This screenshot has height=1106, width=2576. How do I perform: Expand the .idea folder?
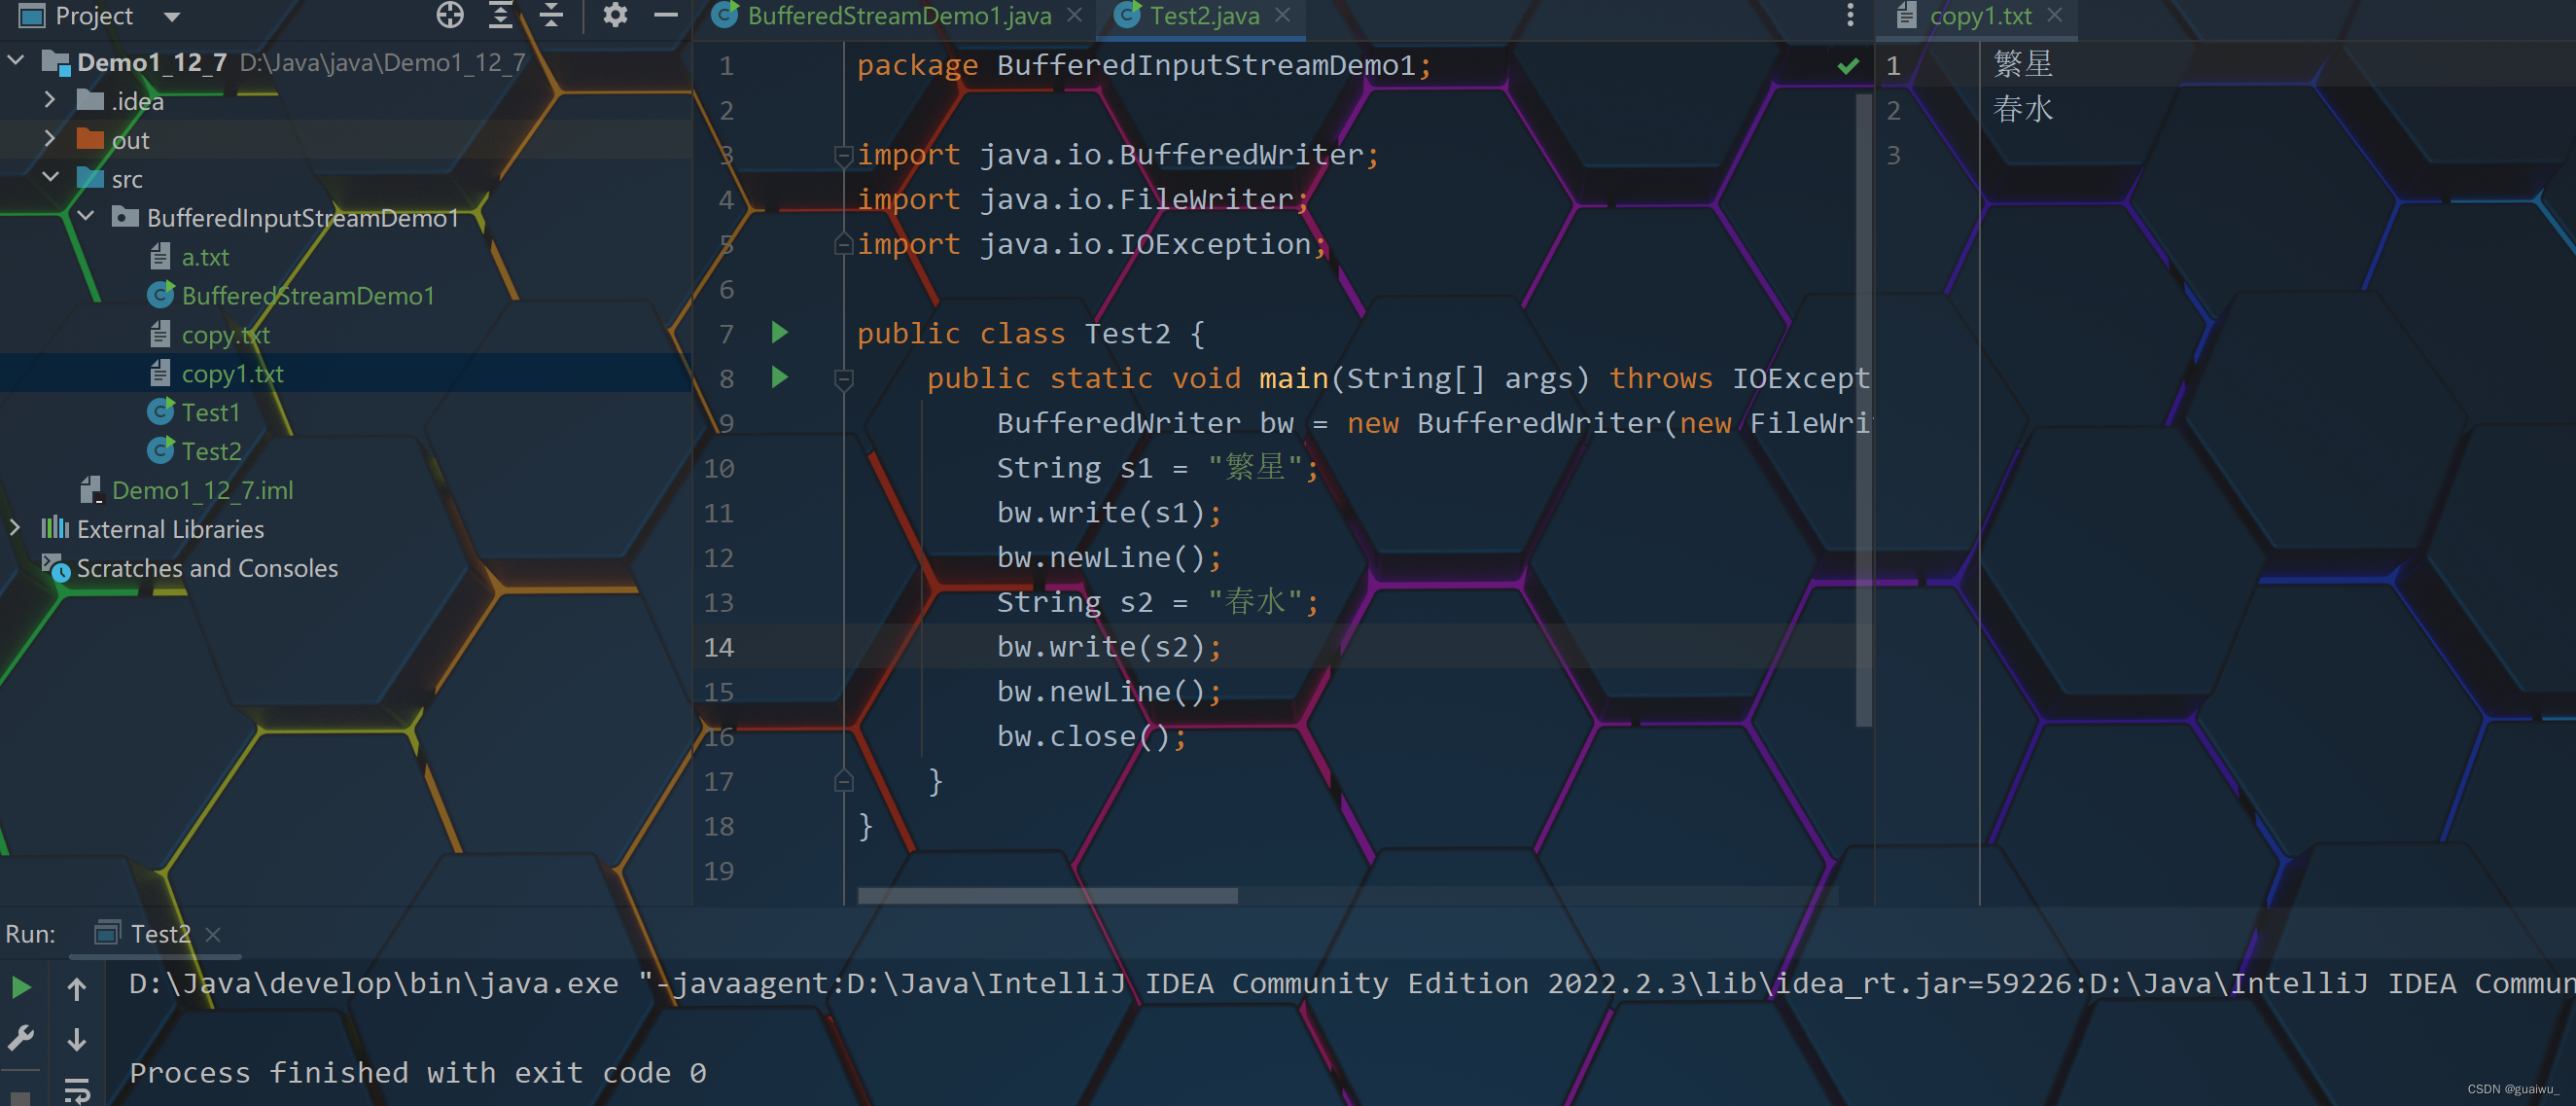point(49,100)
